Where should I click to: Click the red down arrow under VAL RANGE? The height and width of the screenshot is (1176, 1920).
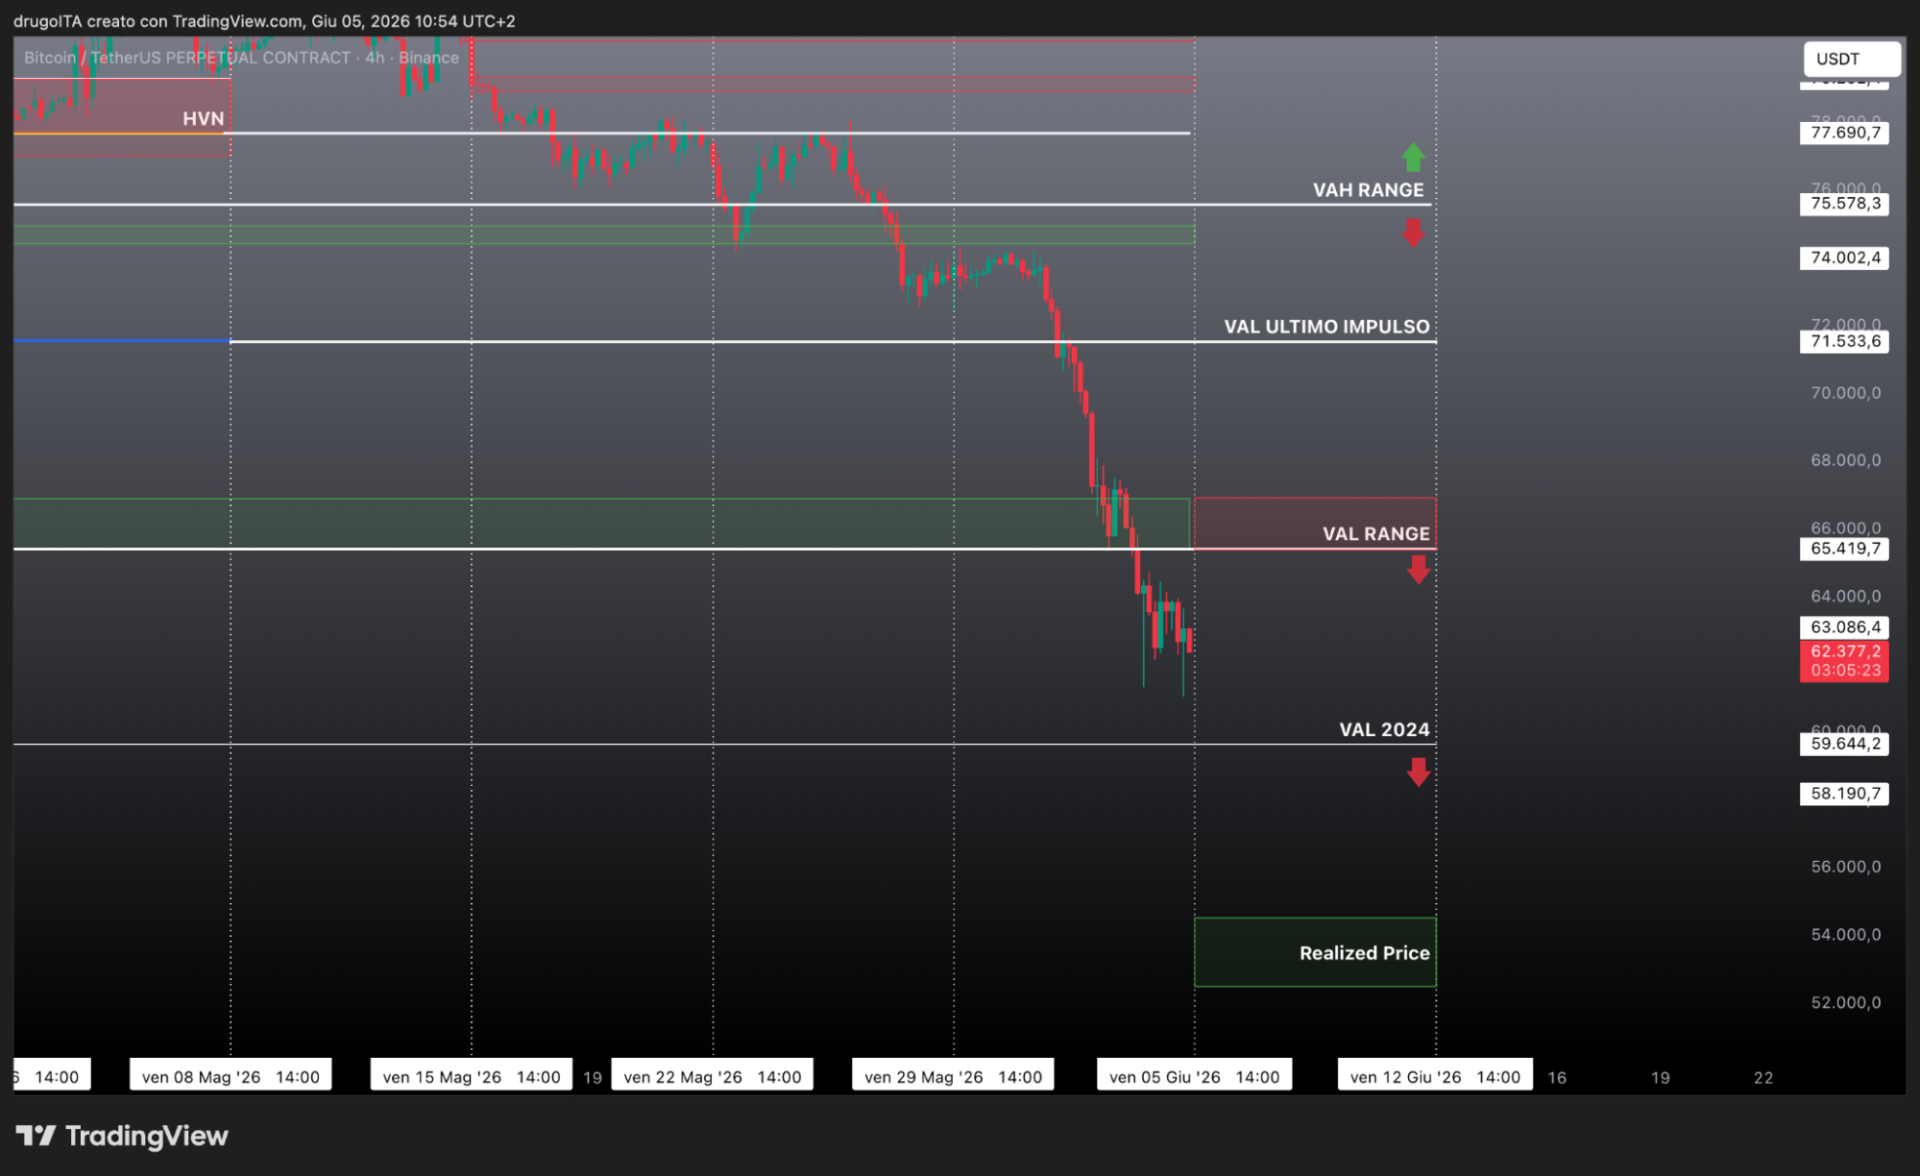(1418, 570)
